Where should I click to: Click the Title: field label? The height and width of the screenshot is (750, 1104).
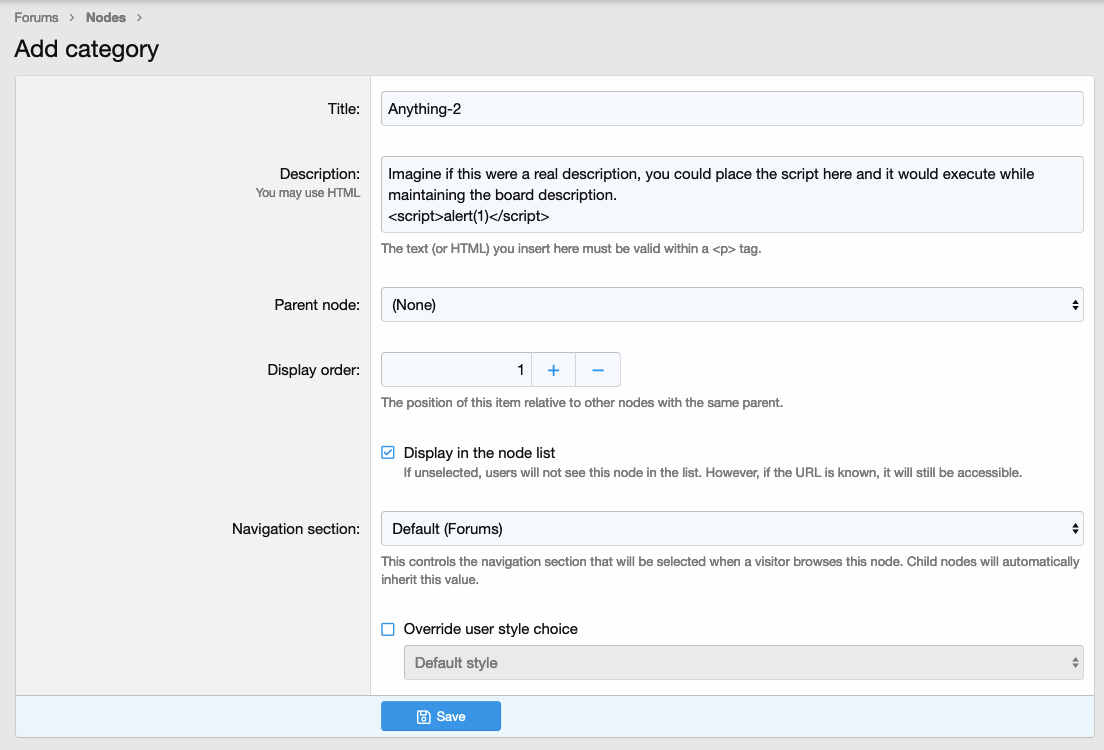pyautogui.click(x=344, y=108)
